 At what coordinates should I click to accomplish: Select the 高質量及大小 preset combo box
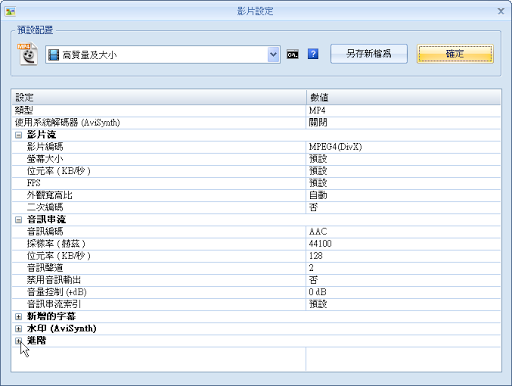(x=163, y=54)
